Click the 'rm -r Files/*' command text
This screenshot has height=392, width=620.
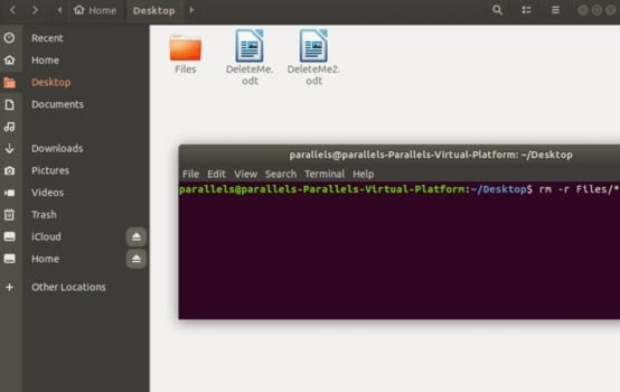pyautogui.click(x=578, y=189)
